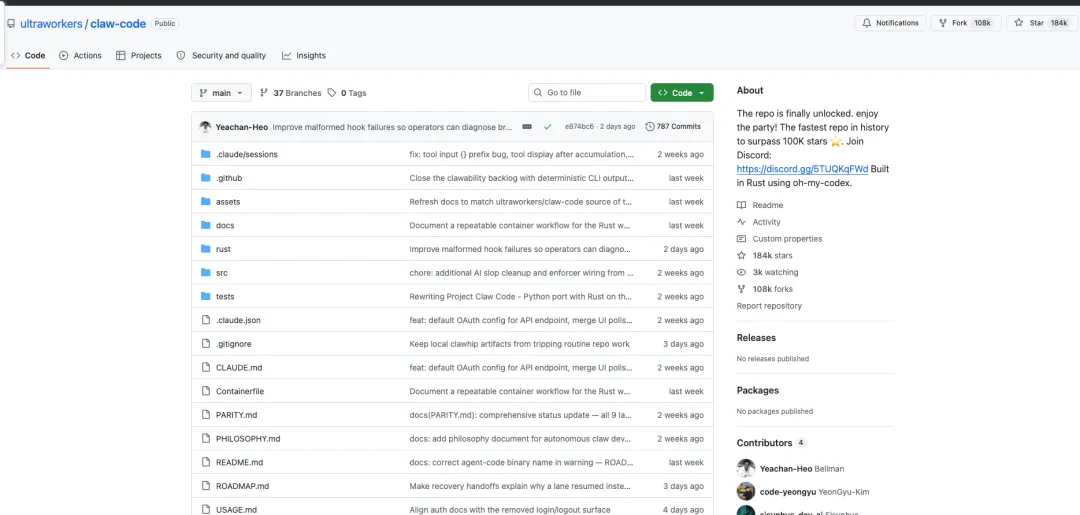Fork the repository via Fork button
This screenshot has height=515, width=1080.
(966, 23)
